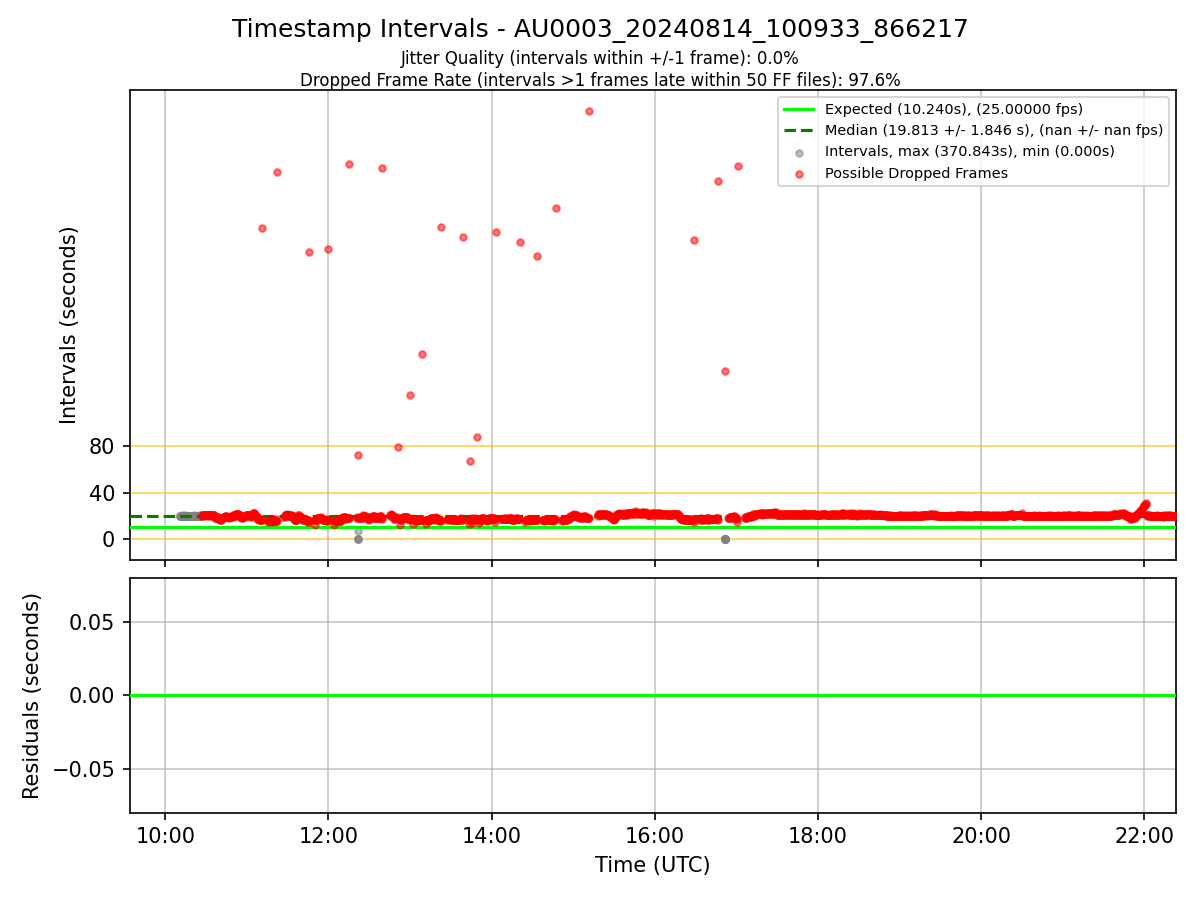Click the plot title "Timestamp Intervals - AU0003_20240814_100933_866217"

coord(600,29)
